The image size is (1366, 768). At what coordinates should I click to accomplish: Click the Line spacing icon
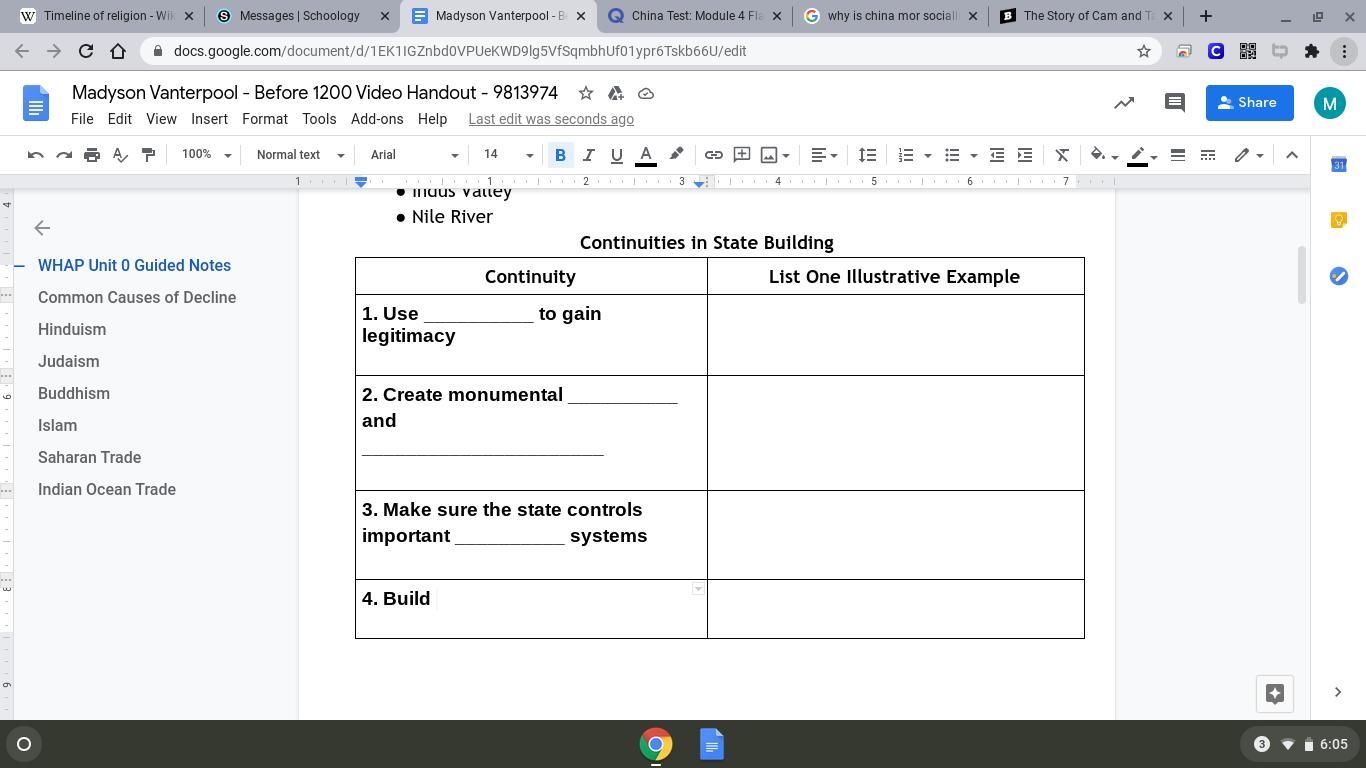[867, 155]
